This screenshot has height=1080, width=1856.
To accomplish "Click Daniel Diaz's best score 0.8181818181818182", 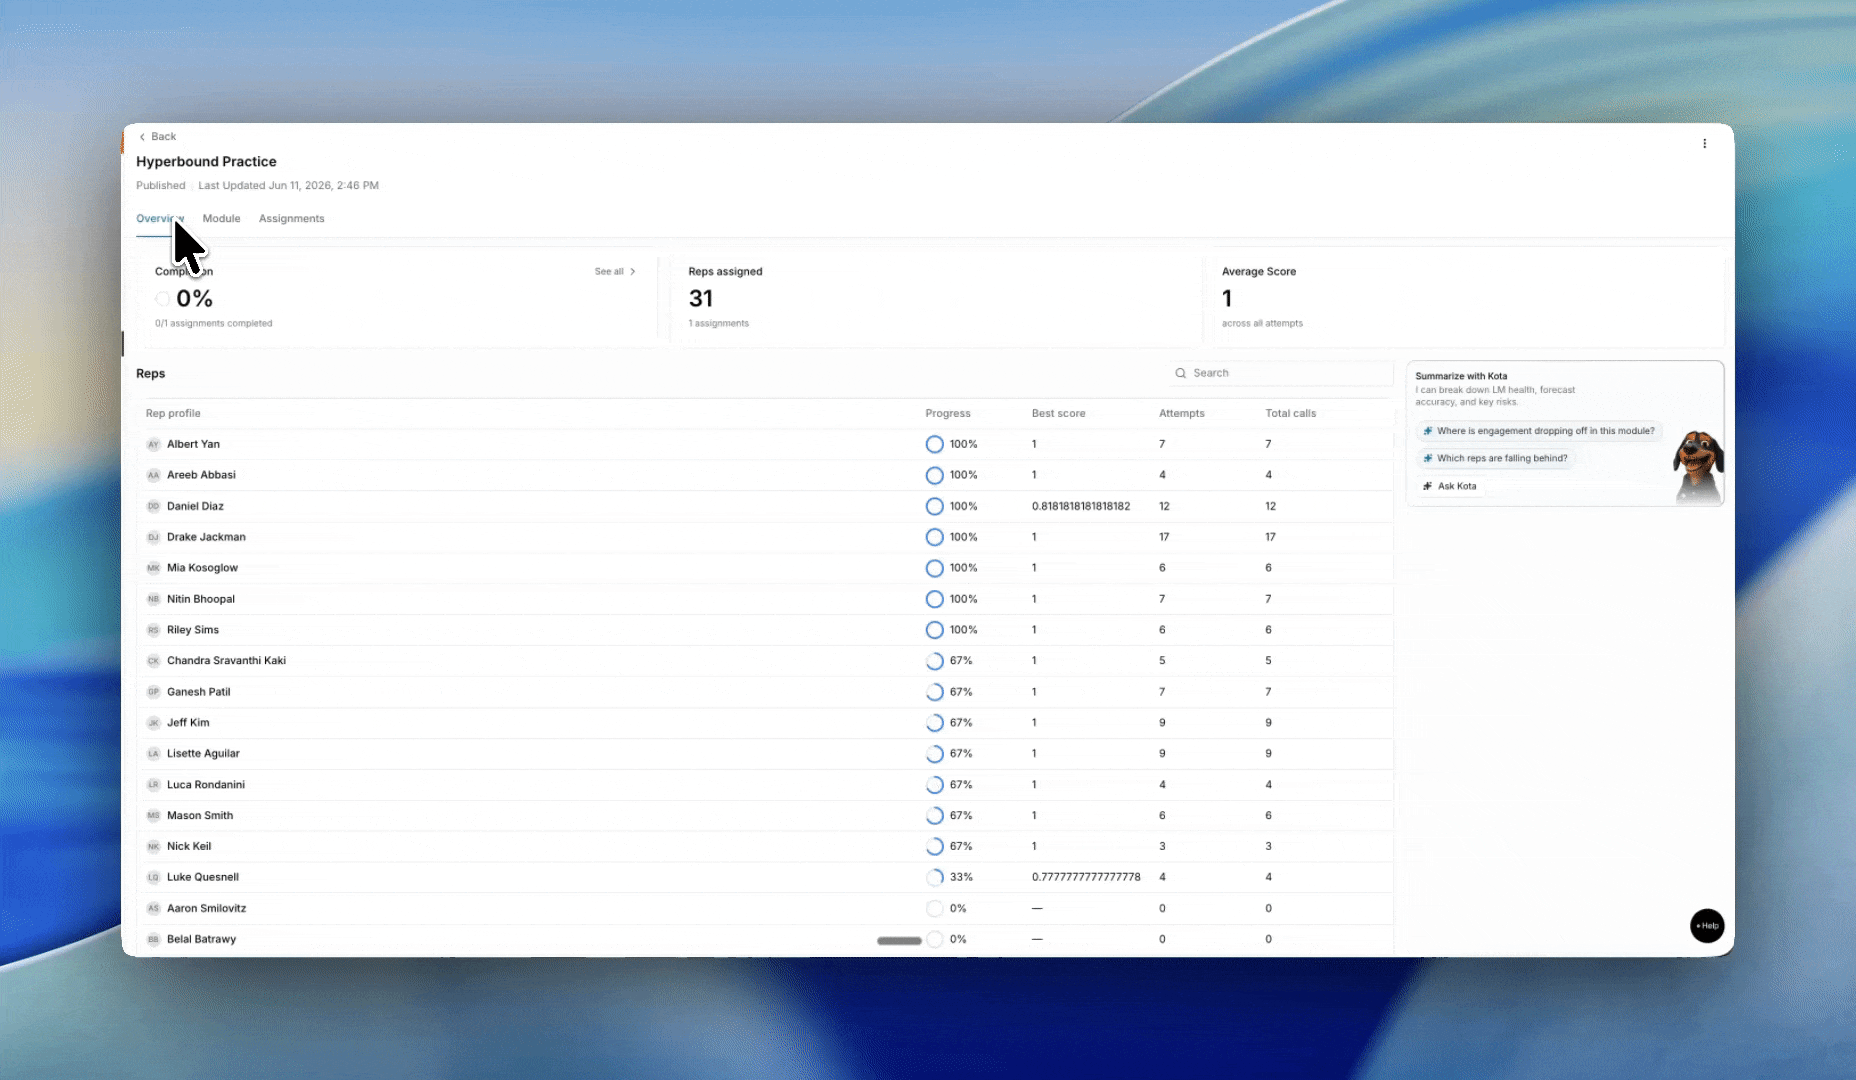I will pos(1081,506).
